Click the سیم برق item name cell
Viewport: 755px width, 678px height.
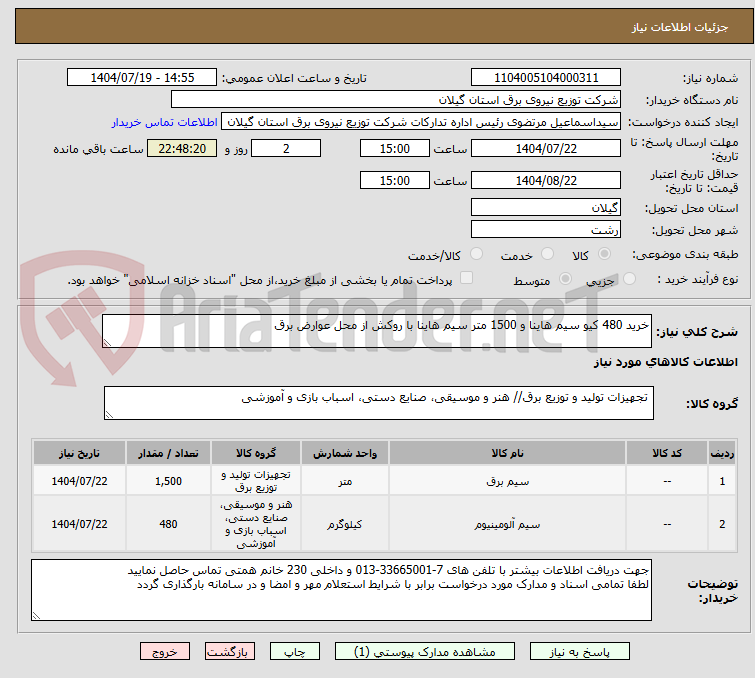(x=508, y=481)
